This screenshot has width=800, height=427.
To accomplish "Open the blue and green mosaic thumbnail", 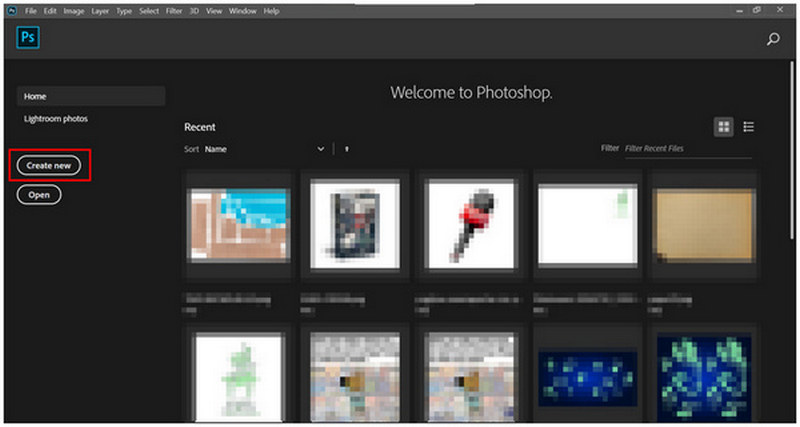I will pos(704,378).
